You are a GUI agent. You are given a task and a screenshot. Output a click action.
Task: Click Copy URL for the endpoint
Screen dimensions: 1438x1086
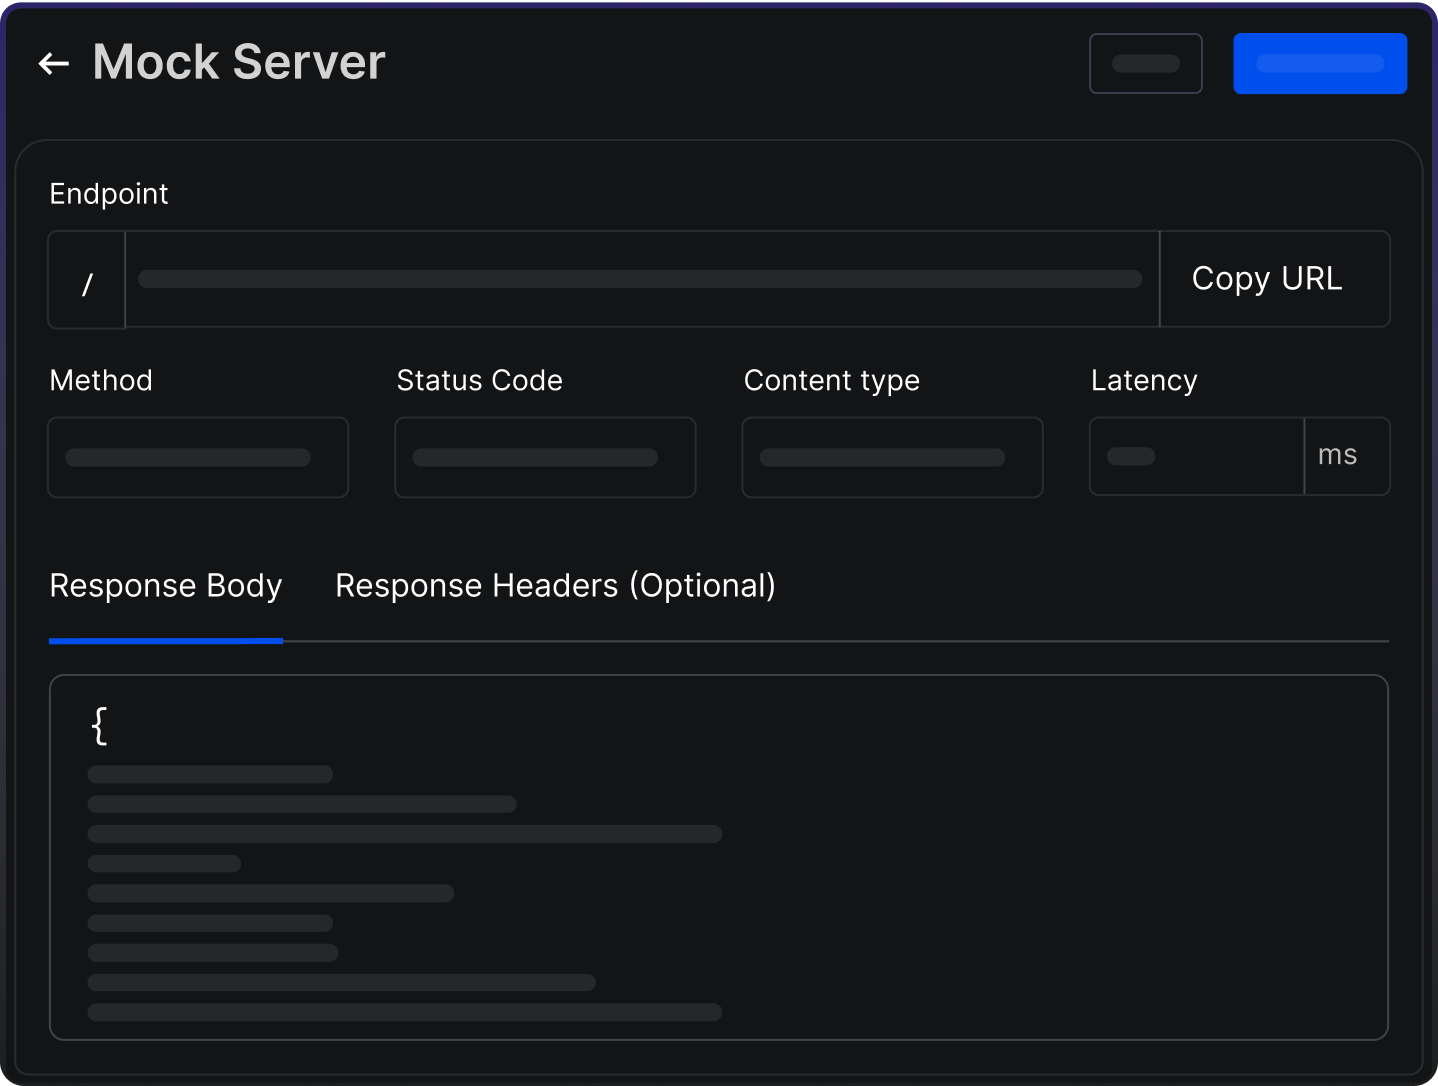(x=1265, y=279)
